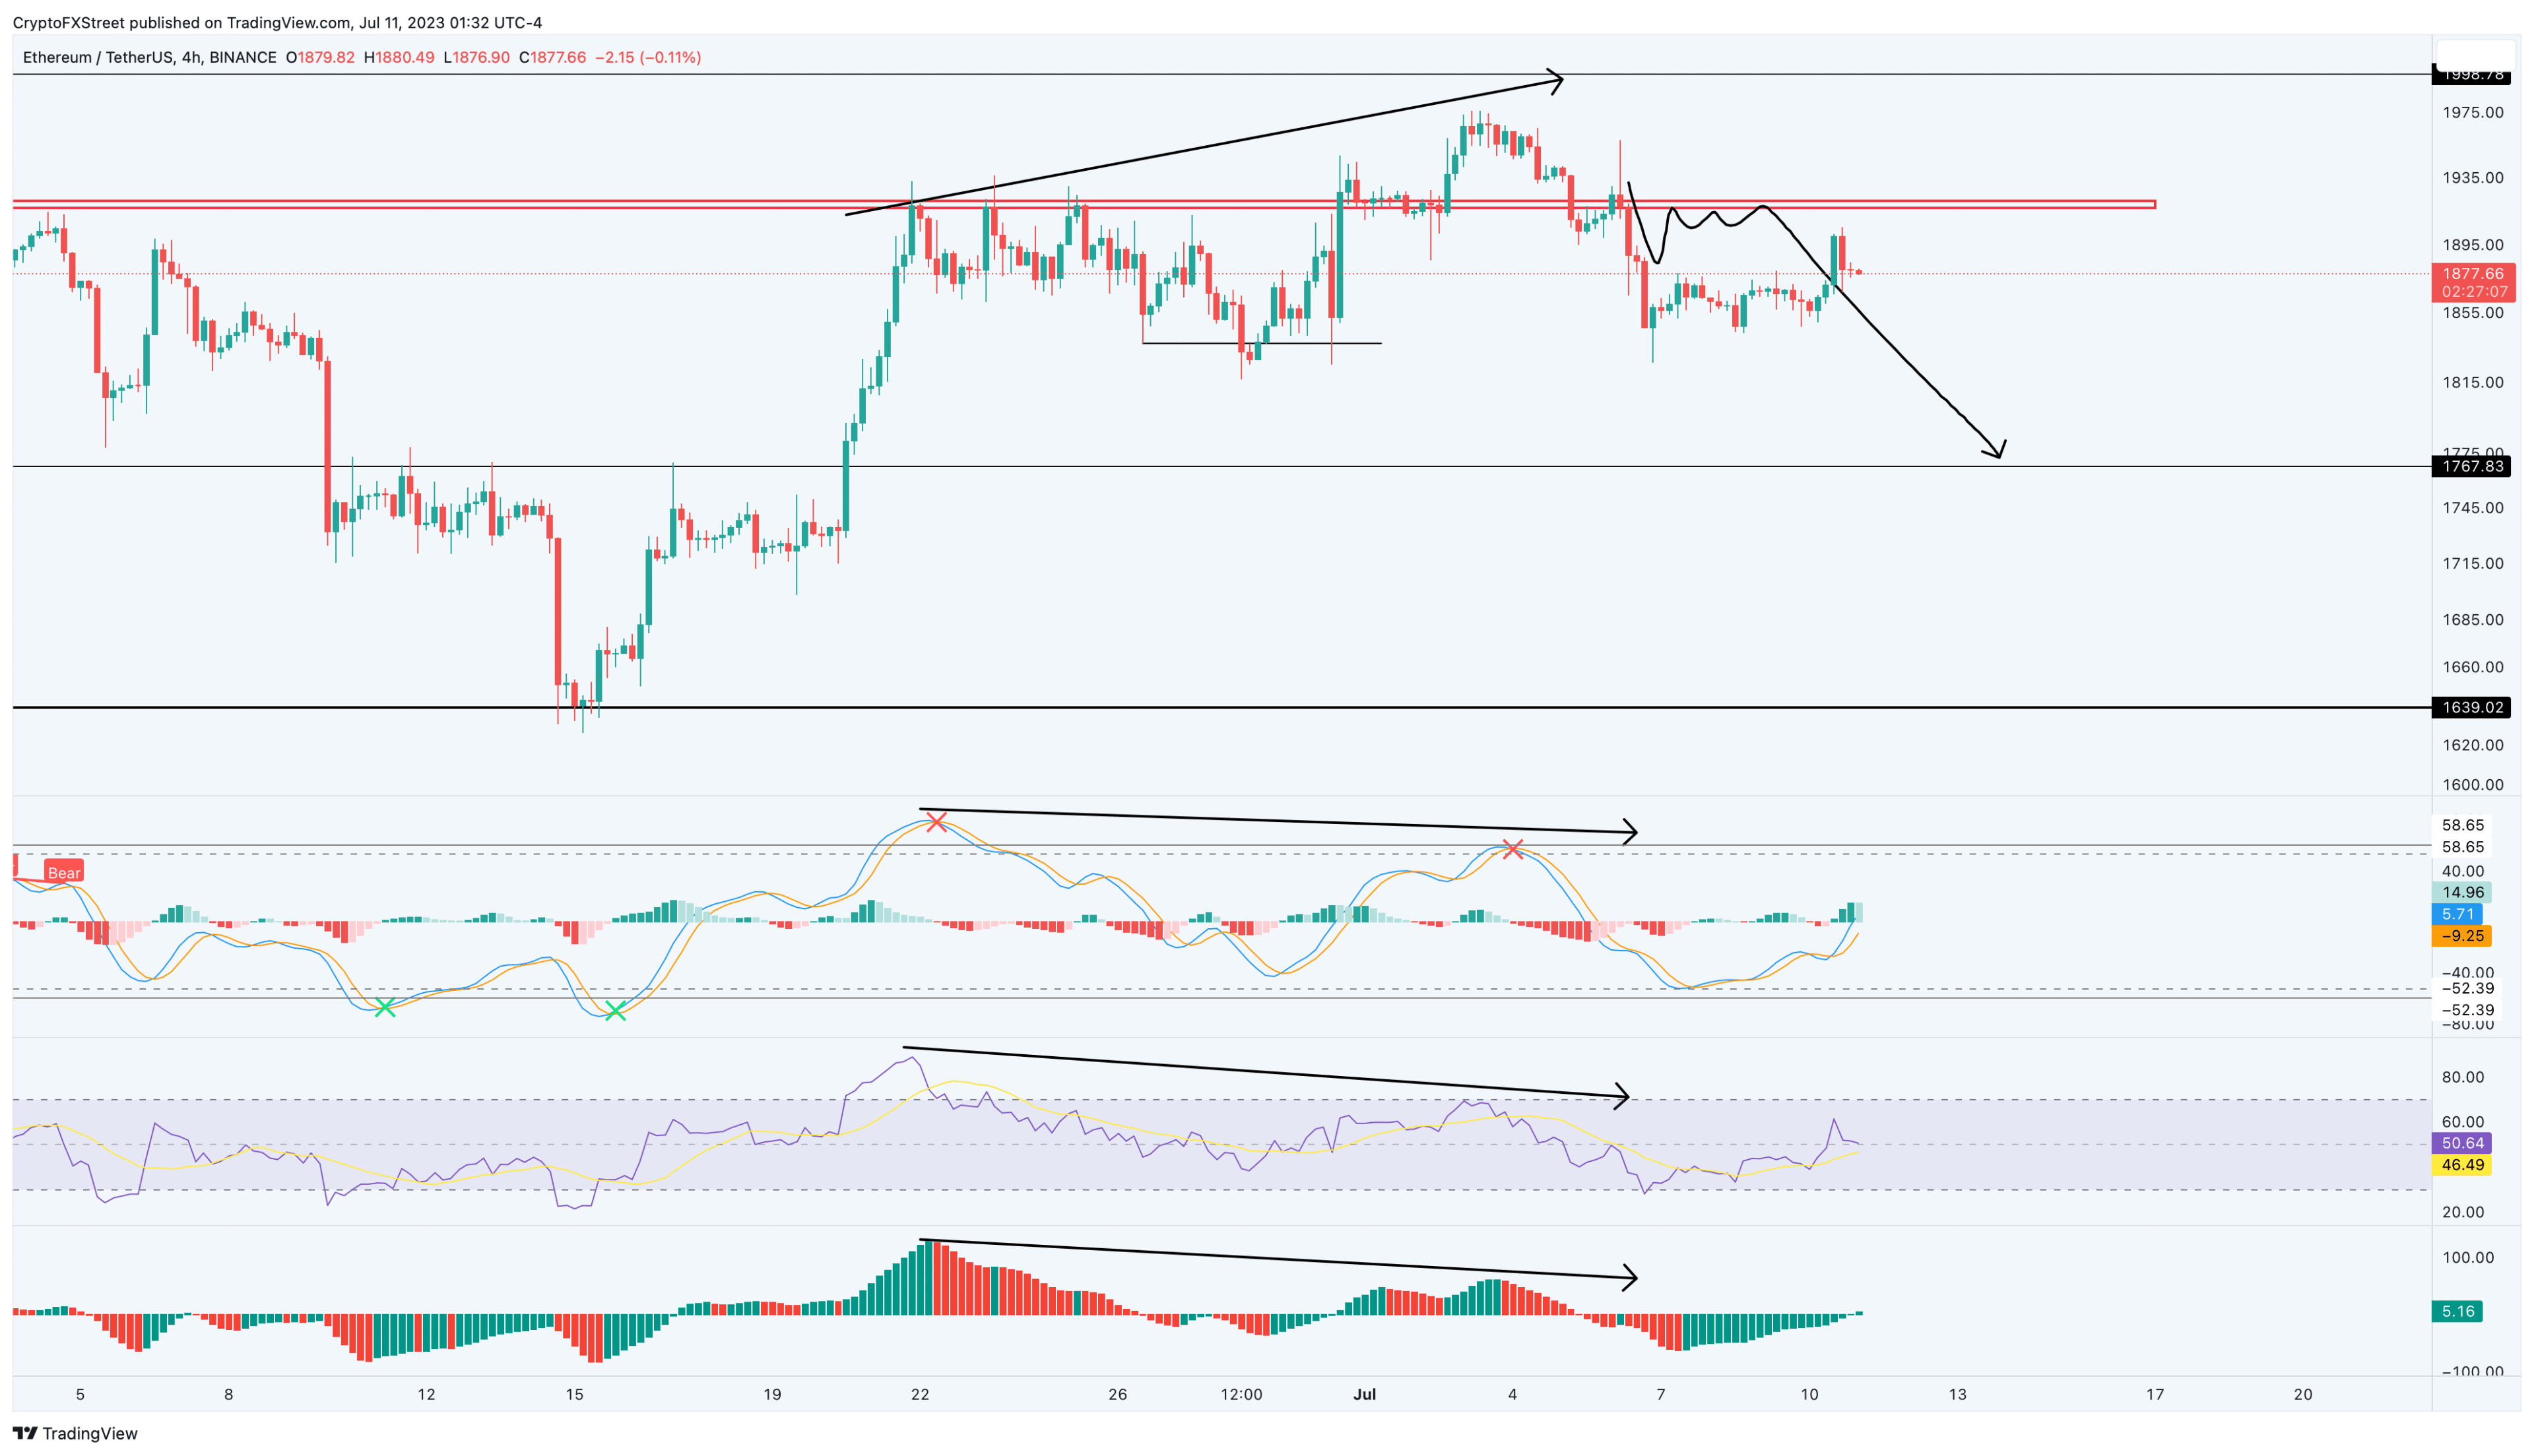The image size is (2534, 1456).
Task: Click the 80.00 RSI axis label
Action: 2462,1077
